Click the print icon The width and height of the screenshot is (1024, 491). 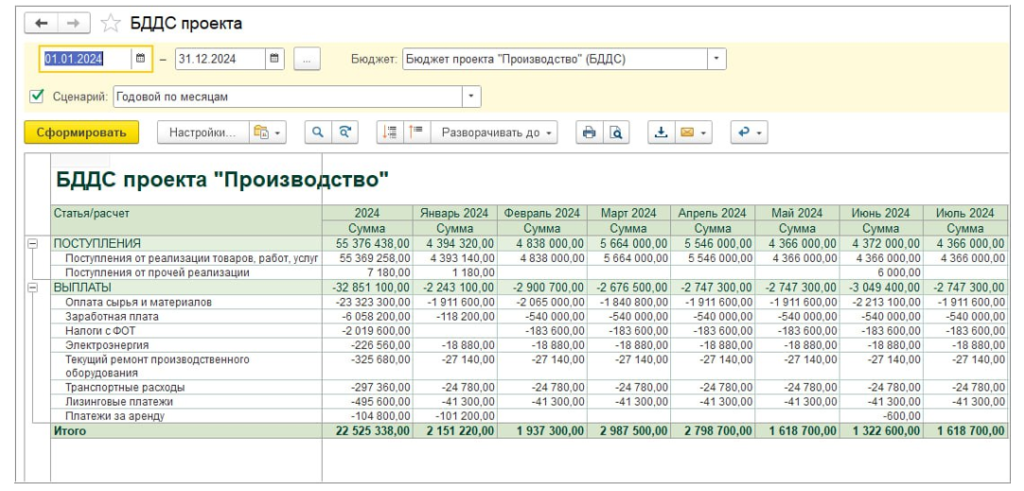tap(589, 132)
